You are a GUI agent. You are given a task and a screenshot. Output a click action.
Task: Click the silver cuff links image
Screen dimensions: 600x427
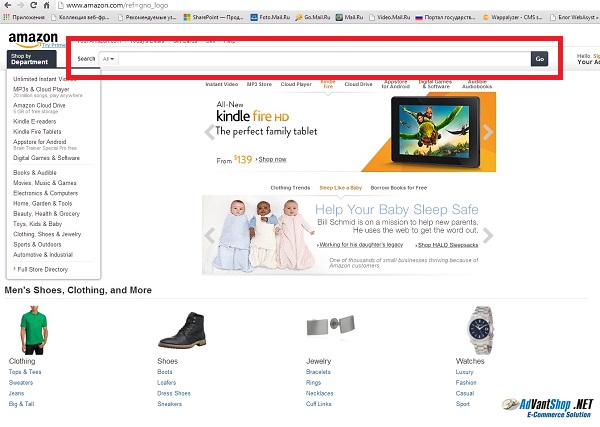[x=331, y=326]
